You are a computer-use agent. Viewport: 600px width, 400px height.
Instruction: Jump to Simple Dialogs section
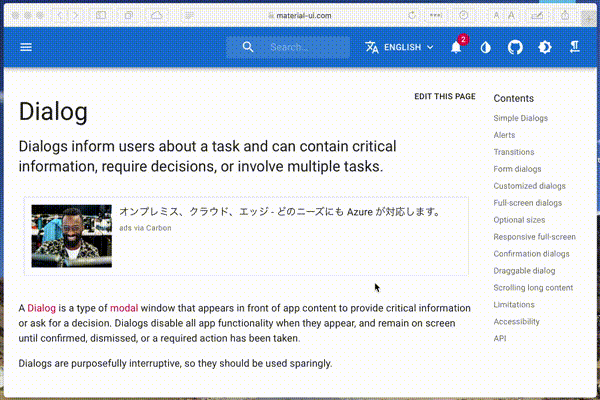[520, 118]
